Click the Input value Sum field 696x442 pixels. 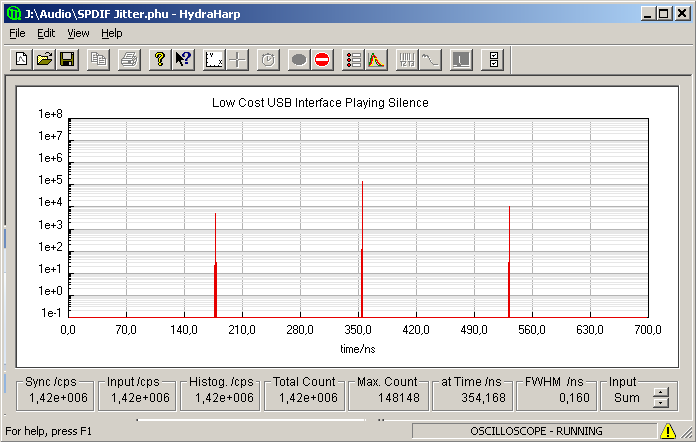[x=626, y=398]
